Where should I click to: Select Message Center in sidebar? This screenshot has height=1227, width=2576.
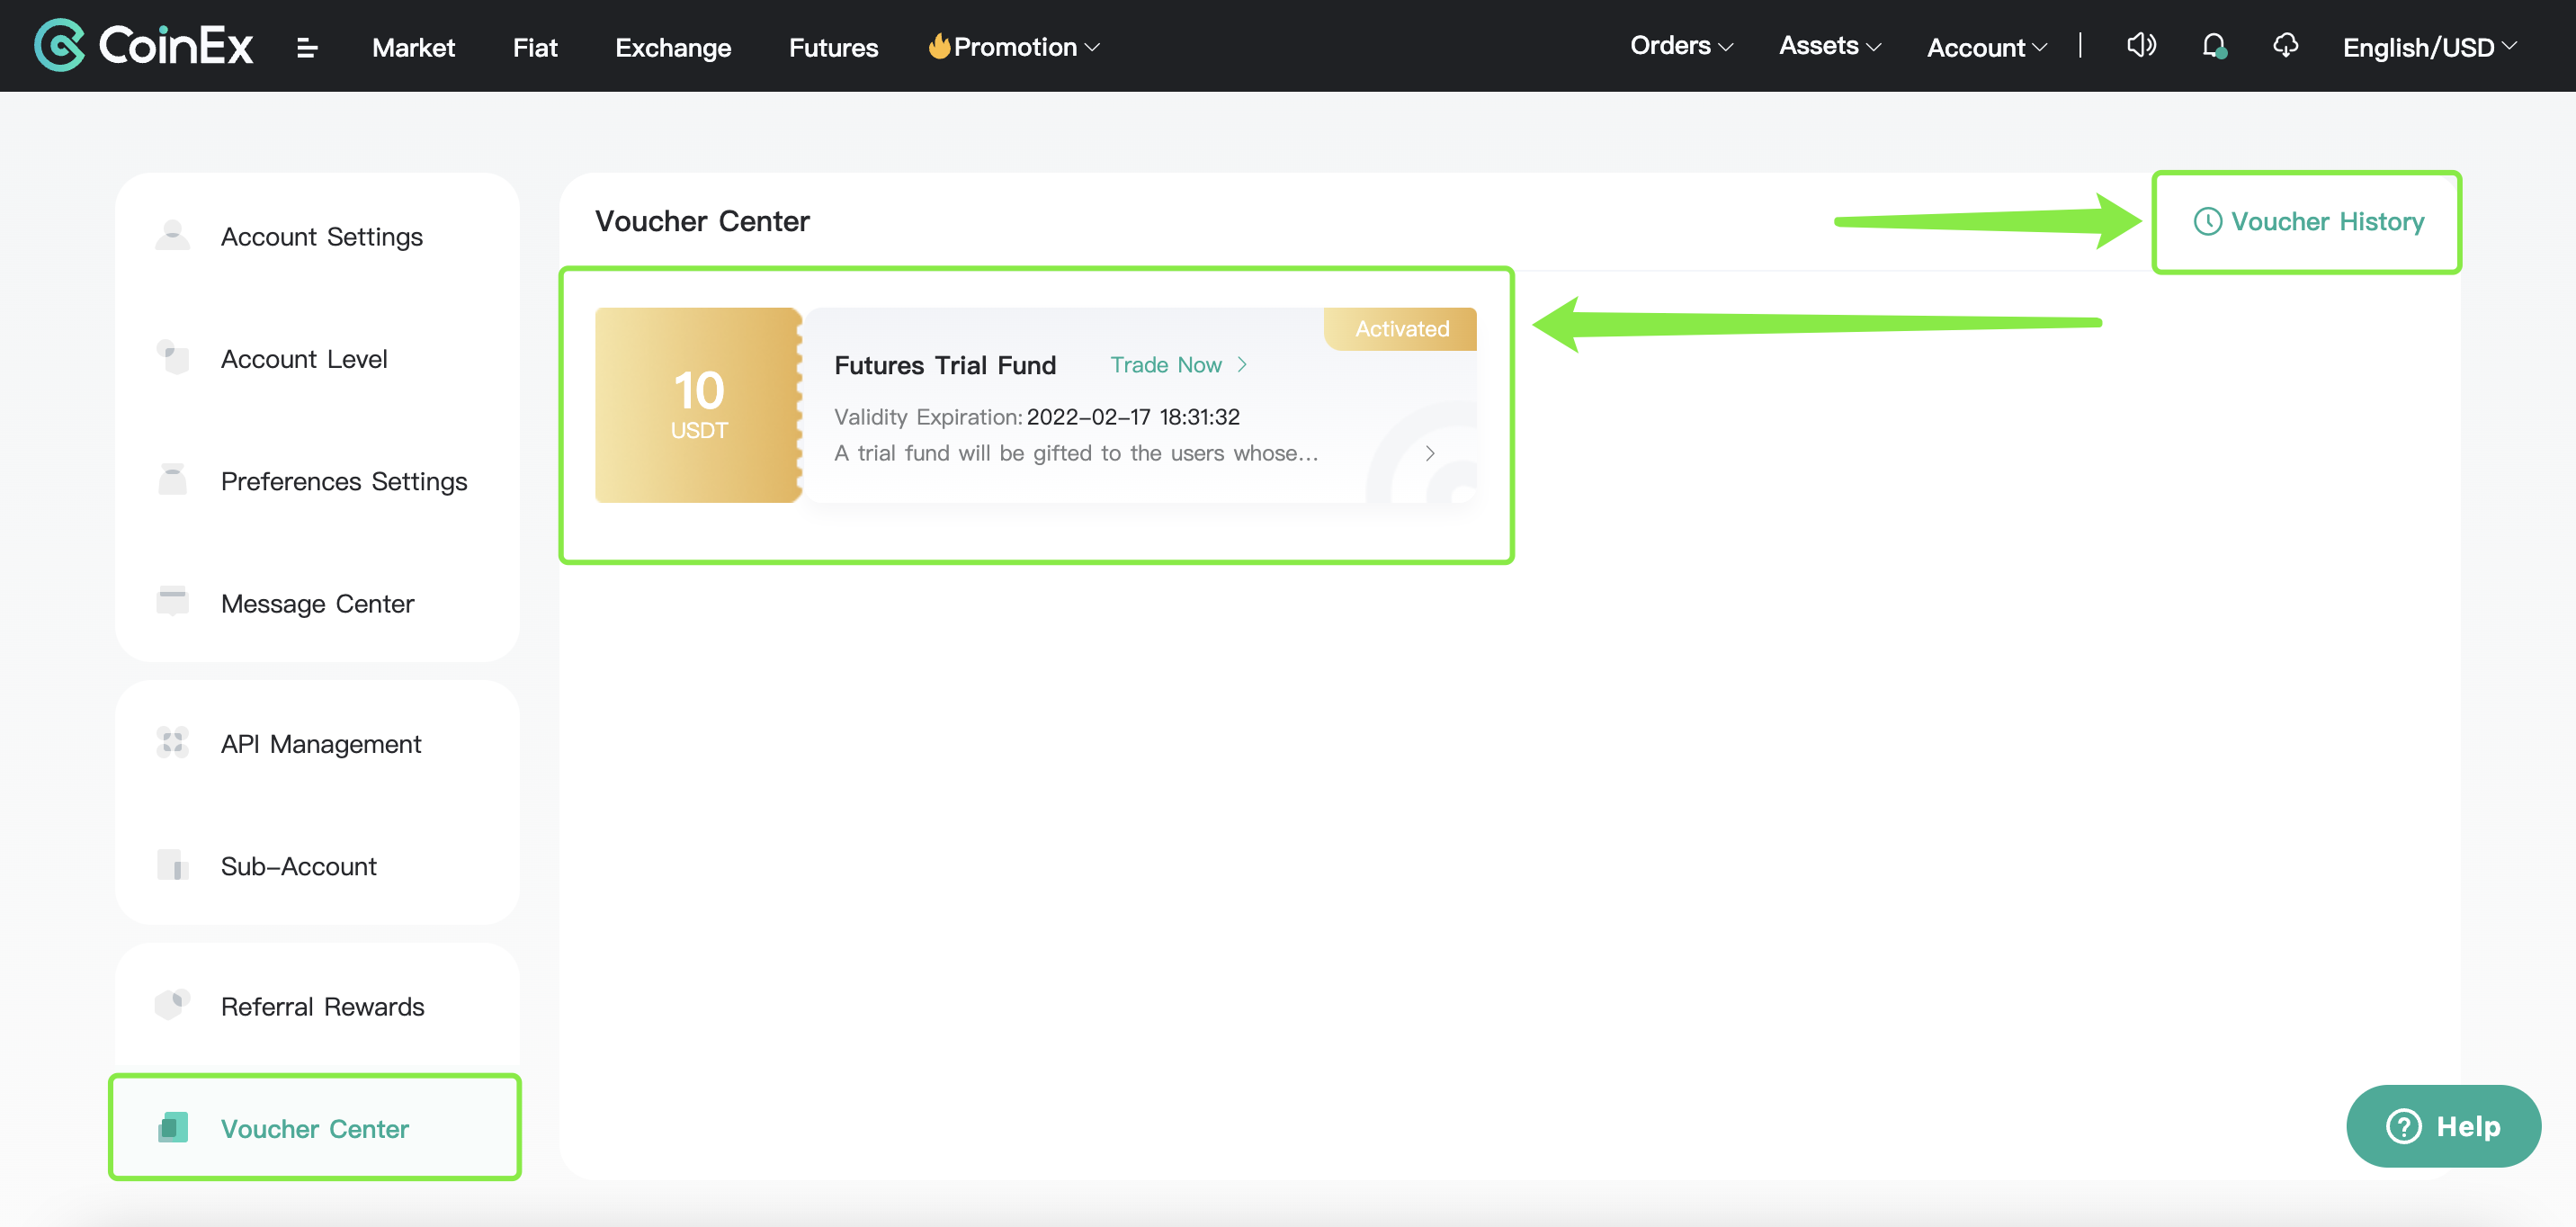point(317,602)
